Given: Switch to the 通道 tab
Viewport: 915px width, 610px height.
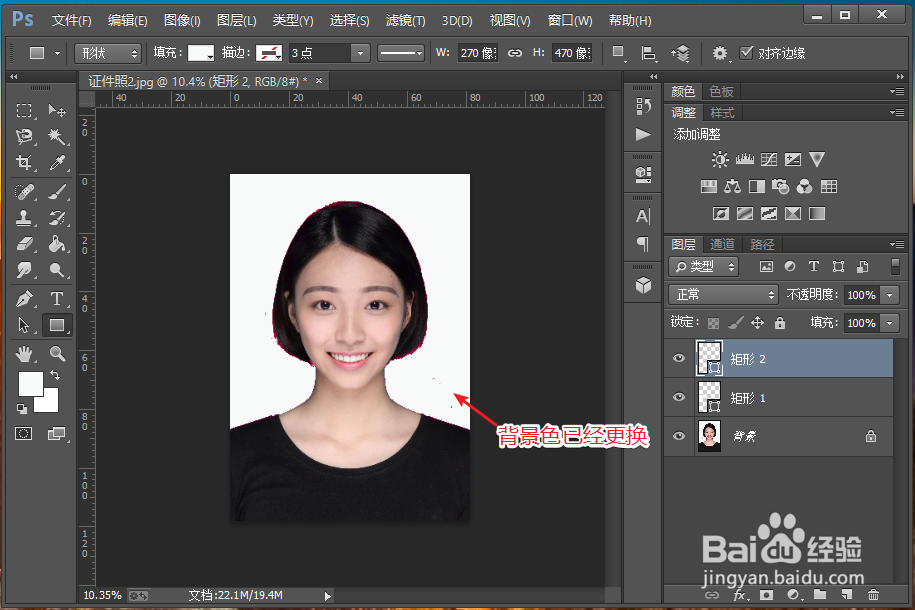Looking at the screenshot, I should [722, 244].
